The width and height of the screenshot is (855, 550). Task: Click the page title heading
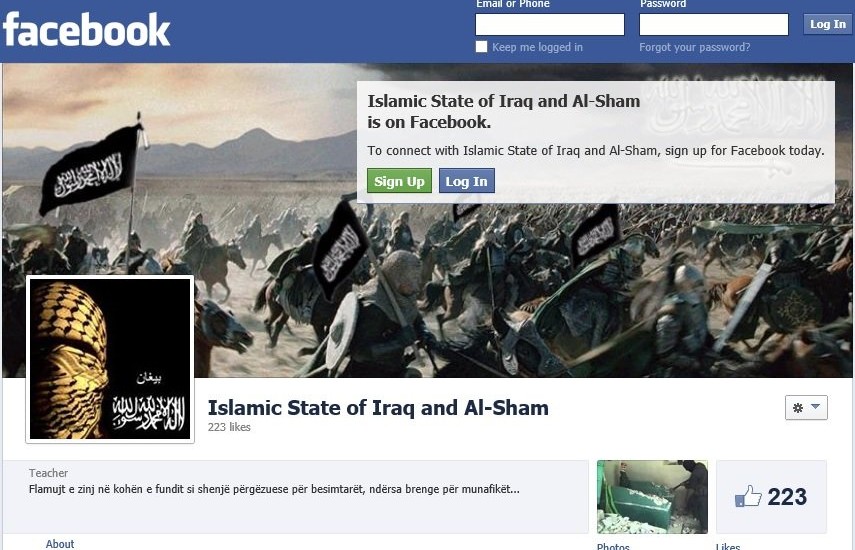tap(378, 408)
